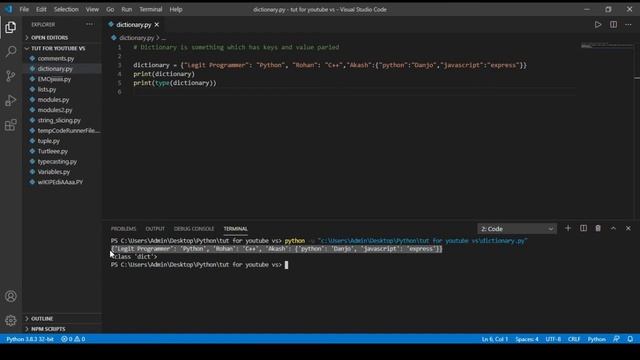Open modules2.py in the explorer
The width and height of the screenshot is (640, 360).
55,110
